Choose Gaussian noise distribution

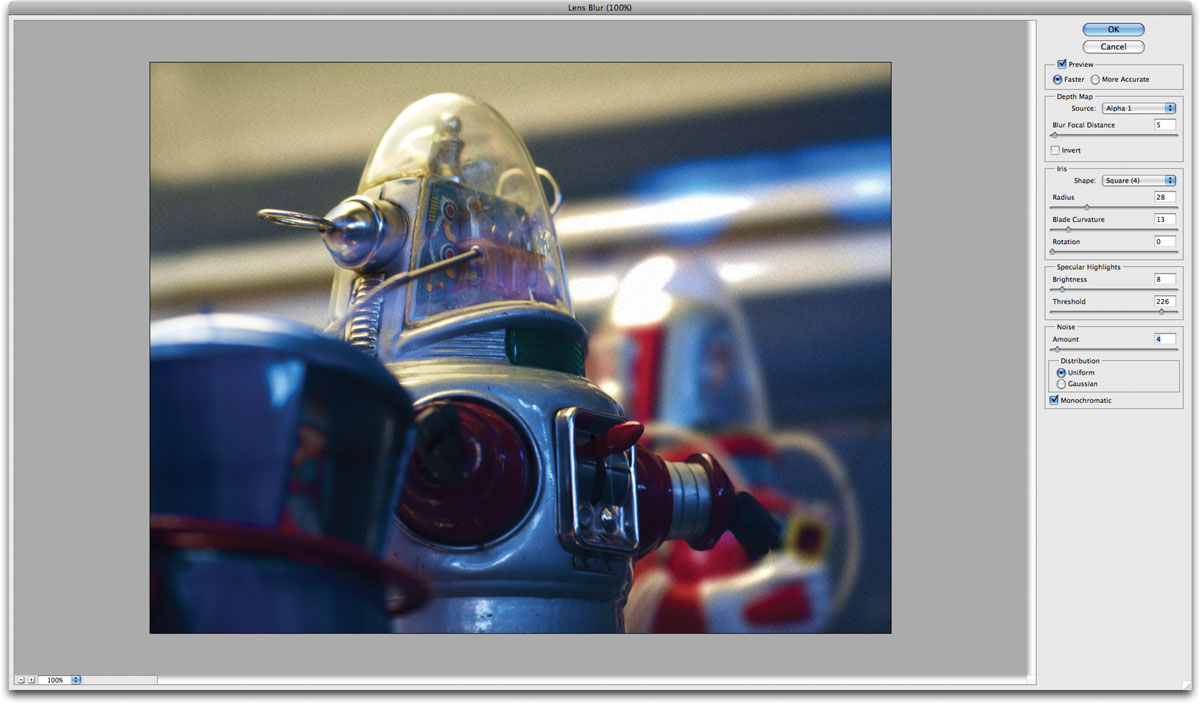point(1061,383)
